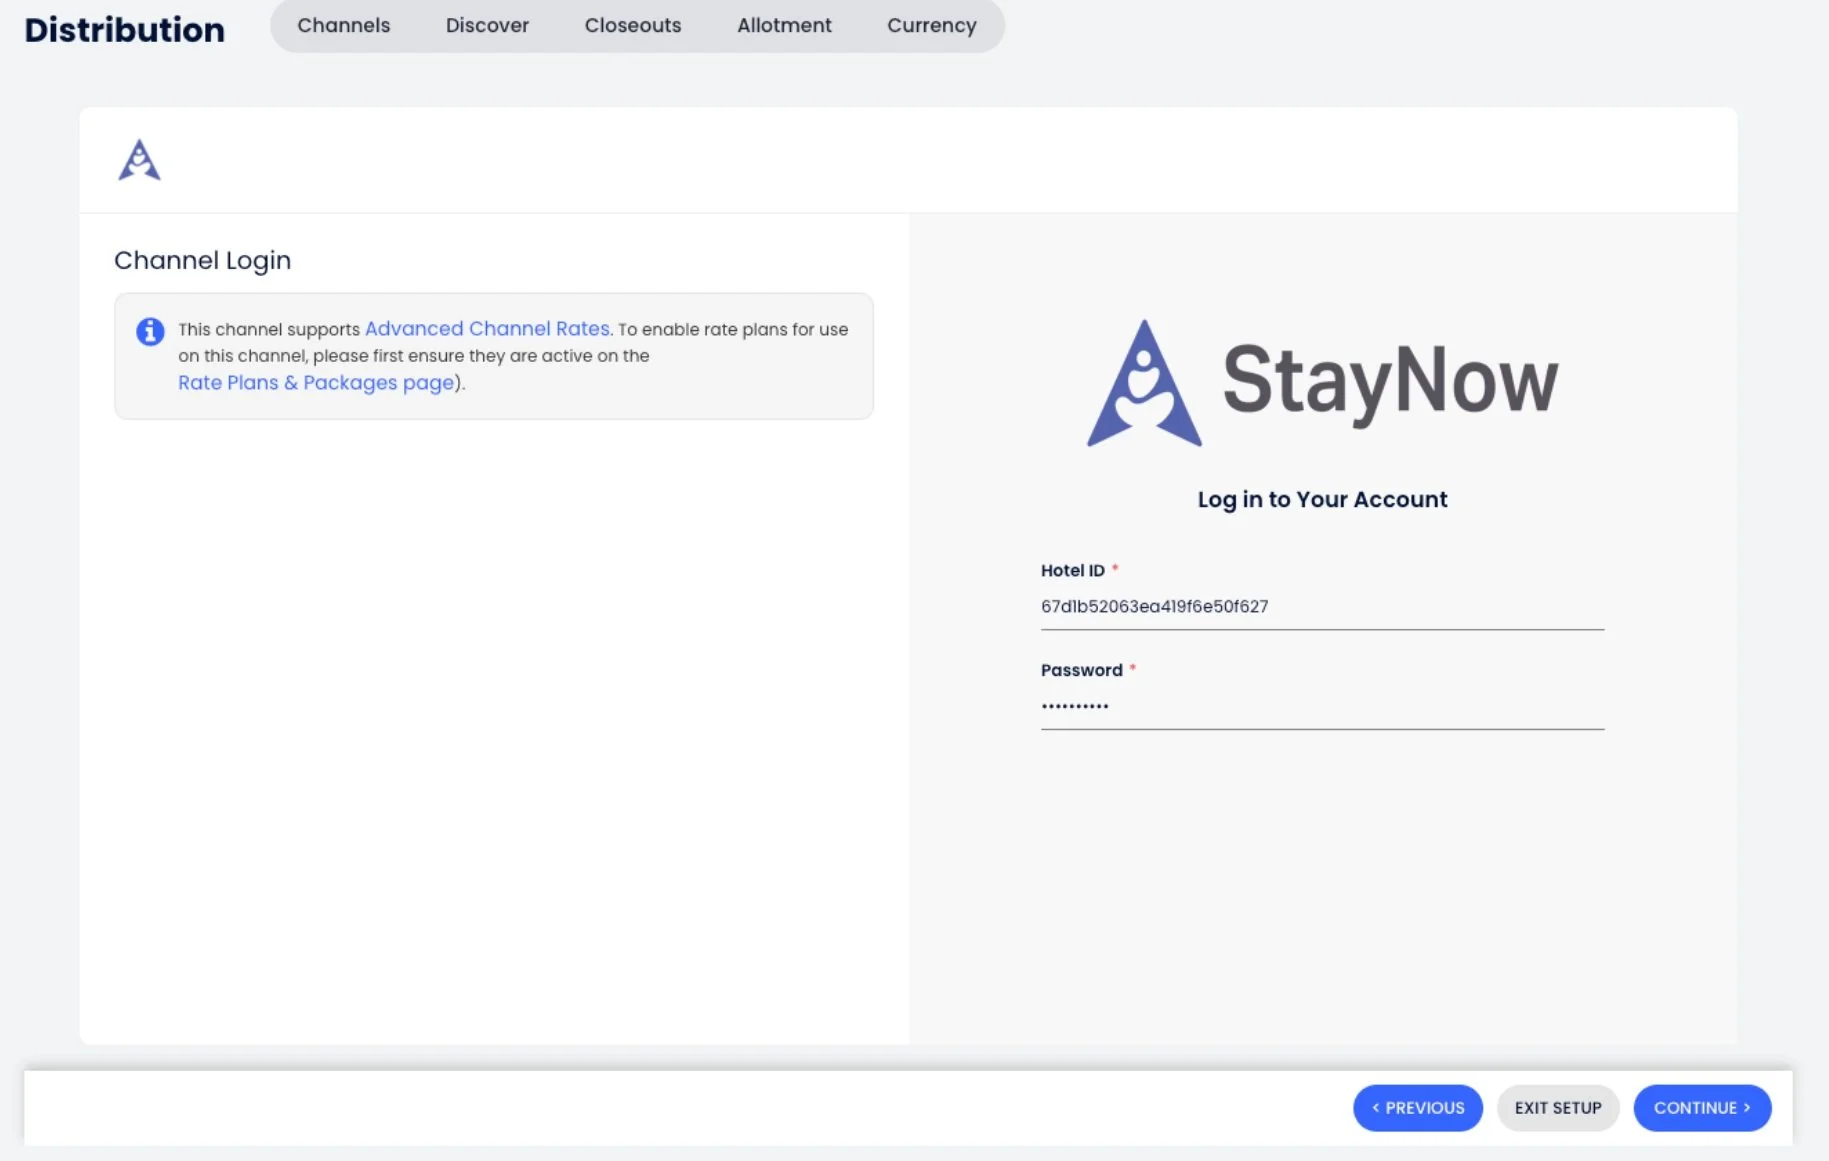Focus the Hotel ID input field
Image resolution: width=1829 pixels, height=1161 pixels.
1322,607
